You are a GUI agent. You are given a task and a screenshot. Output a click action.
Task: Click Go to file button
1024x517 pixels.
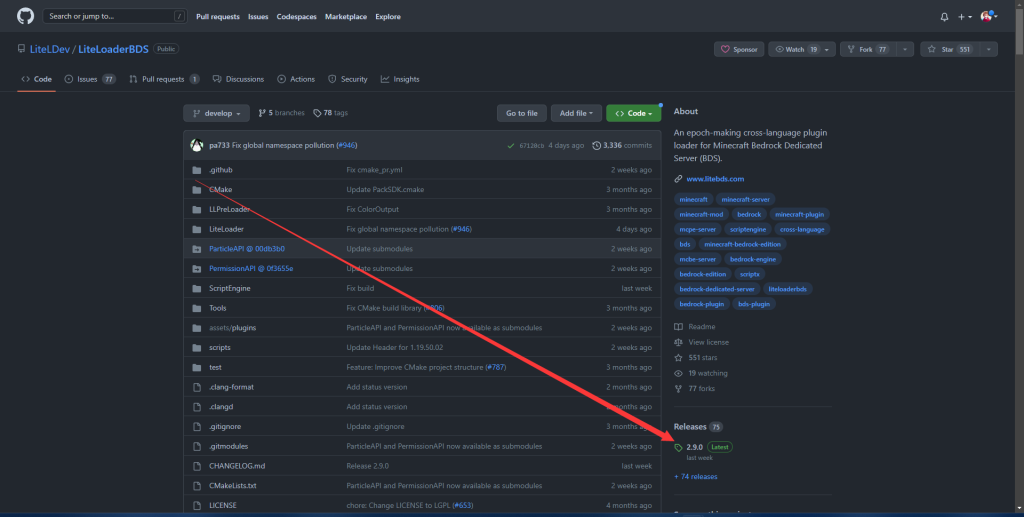point(521,113)
